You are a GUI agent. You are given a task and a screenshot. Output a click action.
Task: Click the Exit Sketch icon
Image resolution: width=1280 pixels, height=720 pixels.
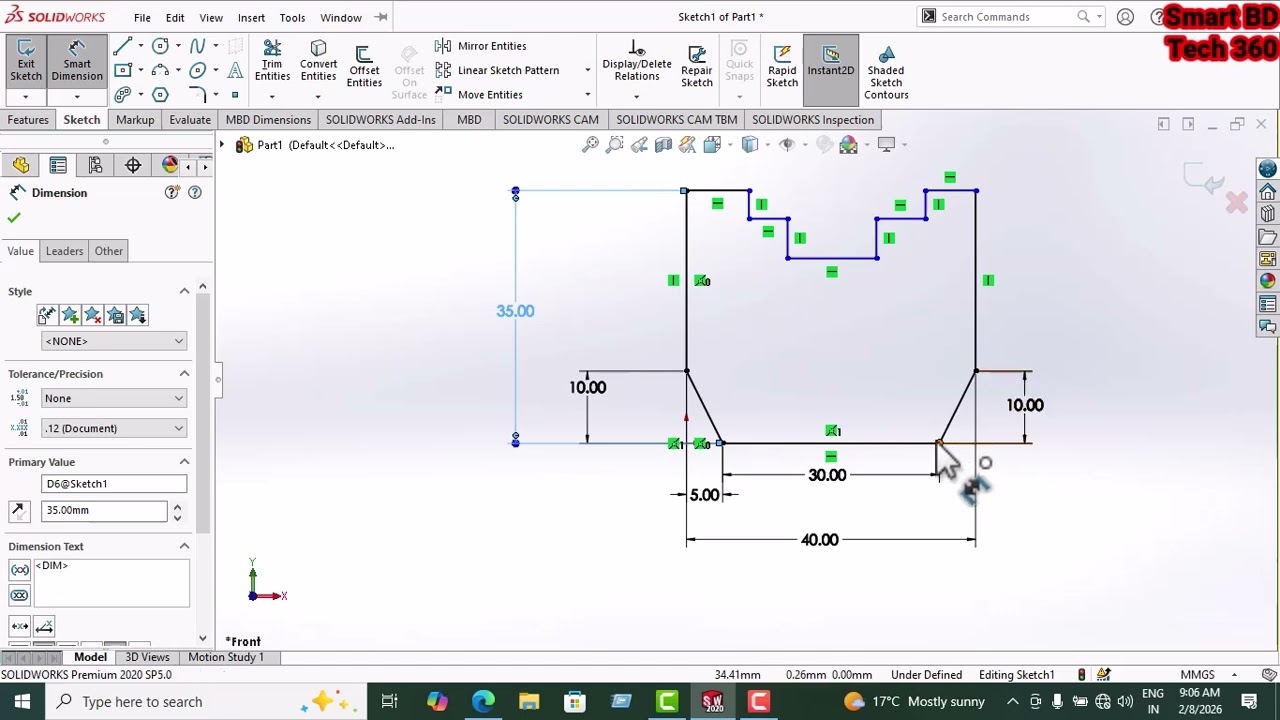tap(26, 62)
